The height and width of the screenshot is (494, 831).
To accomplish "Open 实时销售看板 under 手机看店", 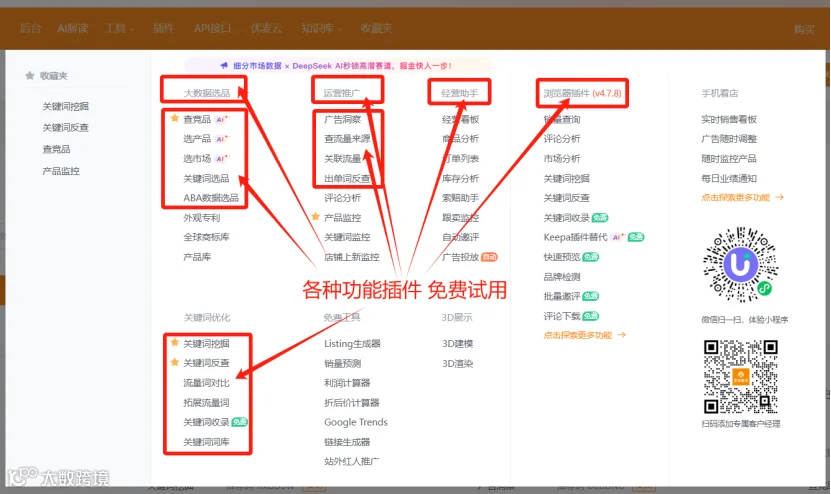I will 729,120.
